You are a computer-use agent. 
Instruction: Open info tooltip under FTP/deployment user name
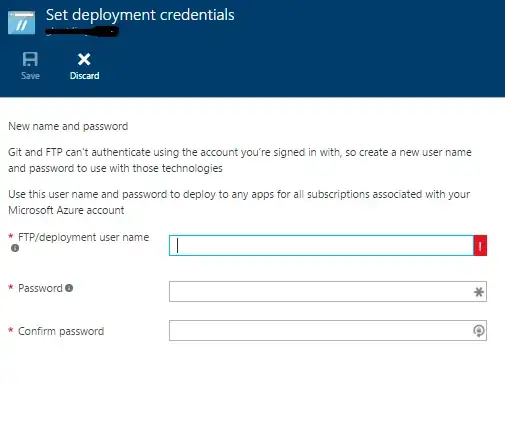click(x=15, y=248)
